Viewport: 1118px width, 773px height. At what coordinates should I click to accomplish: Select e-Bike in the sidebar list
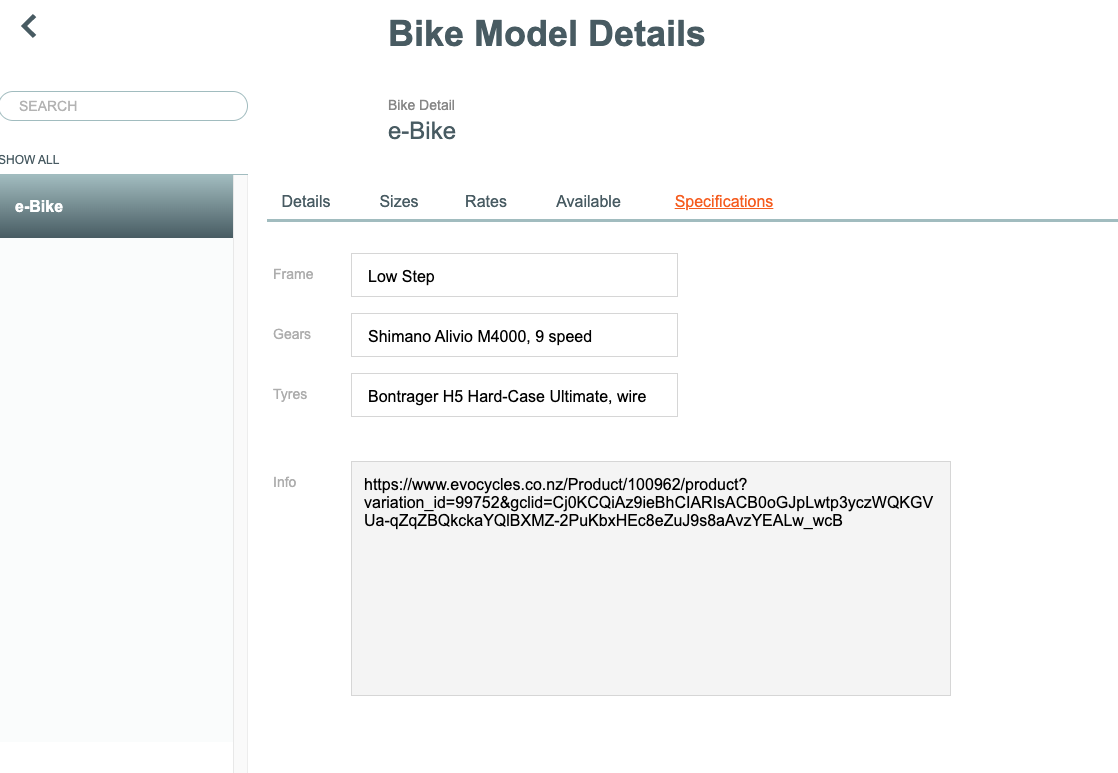point(116,206)
